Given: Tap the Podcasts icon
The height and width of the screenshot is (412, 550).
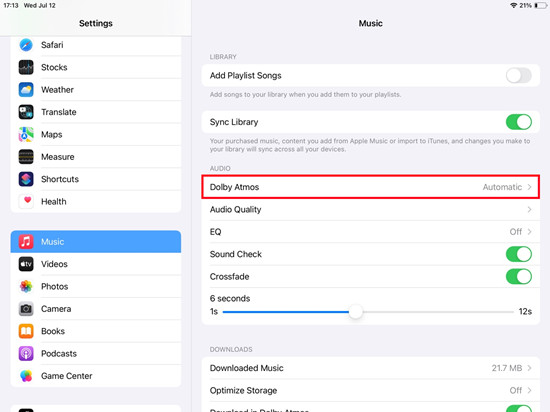Looking at the screenshot, I should coord(26,353).
